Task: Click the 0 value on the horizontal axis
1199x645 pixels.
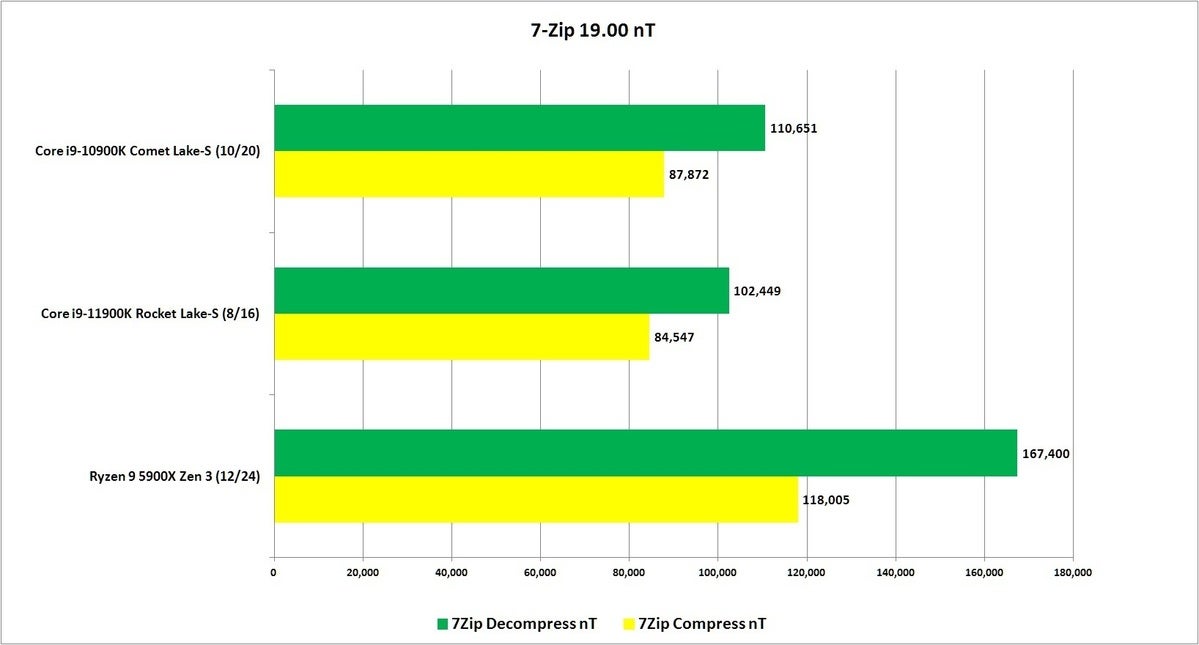Action: click(x=274, y=572)
